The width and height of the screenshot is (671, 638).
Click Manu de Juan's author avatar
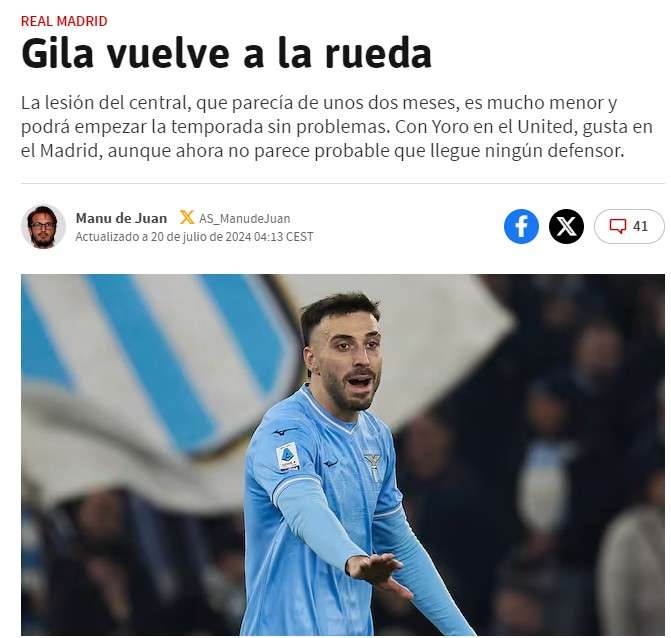(x=43, y=227)
